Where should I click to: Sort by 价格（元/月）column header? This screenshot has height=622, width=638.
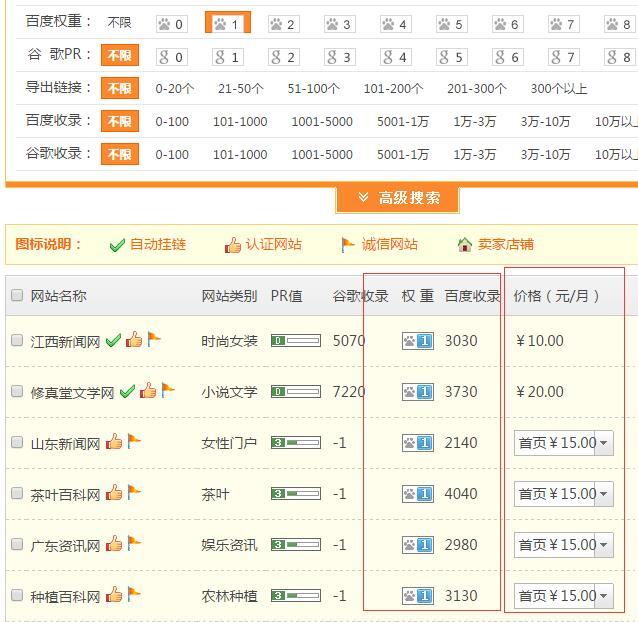tap(556, 296)
